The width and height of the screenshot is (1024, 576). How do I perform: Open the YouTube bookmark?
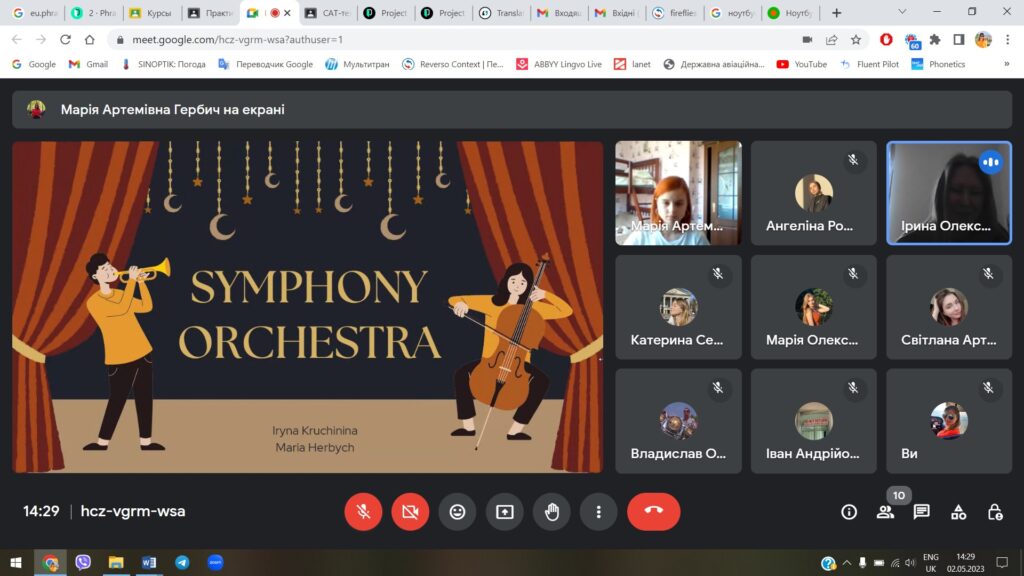801,64
